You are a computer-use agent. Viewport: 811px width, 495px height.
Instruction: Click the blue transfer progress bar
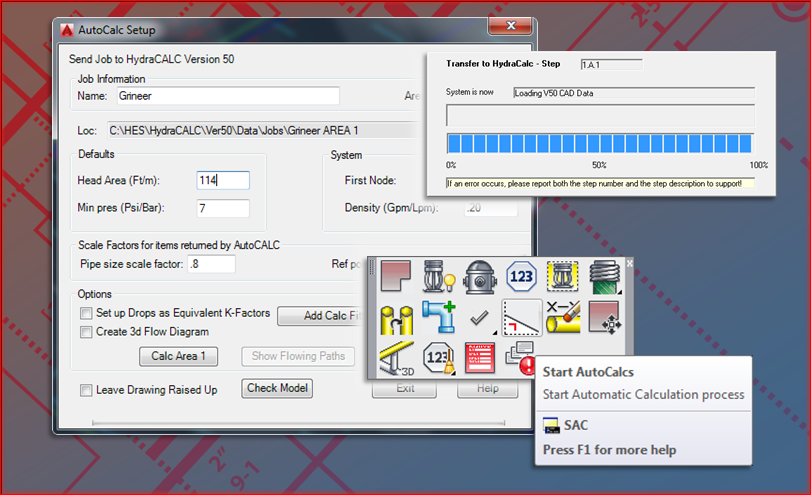pos(598,143)
